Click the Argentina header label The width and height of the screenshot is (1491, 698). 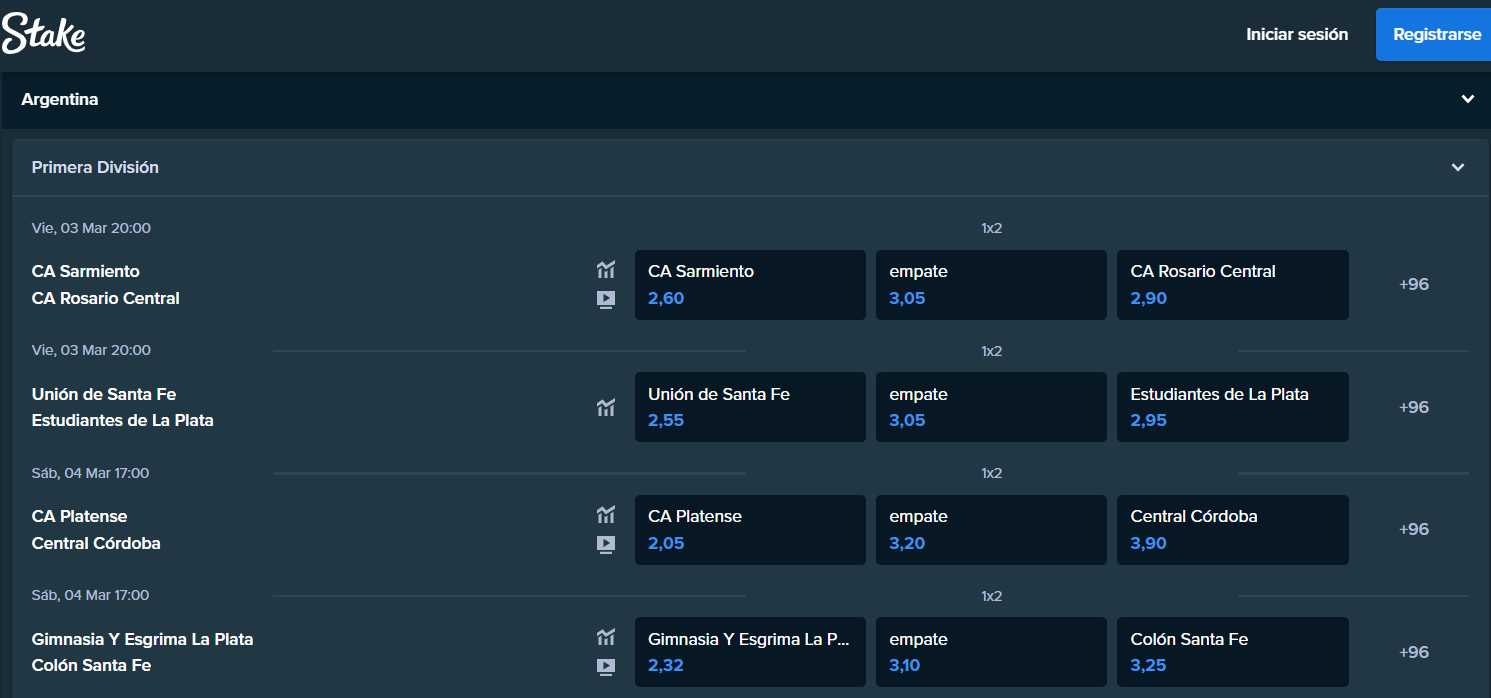pyautogui.click(x=60, y=99)
